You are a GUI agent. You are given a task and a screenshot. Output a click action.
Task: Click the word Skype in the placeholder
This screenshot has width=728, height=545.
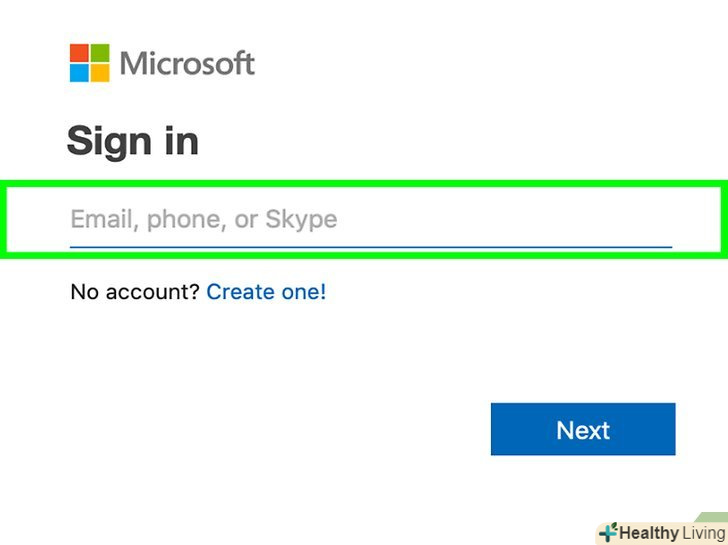tap(301, 219)
